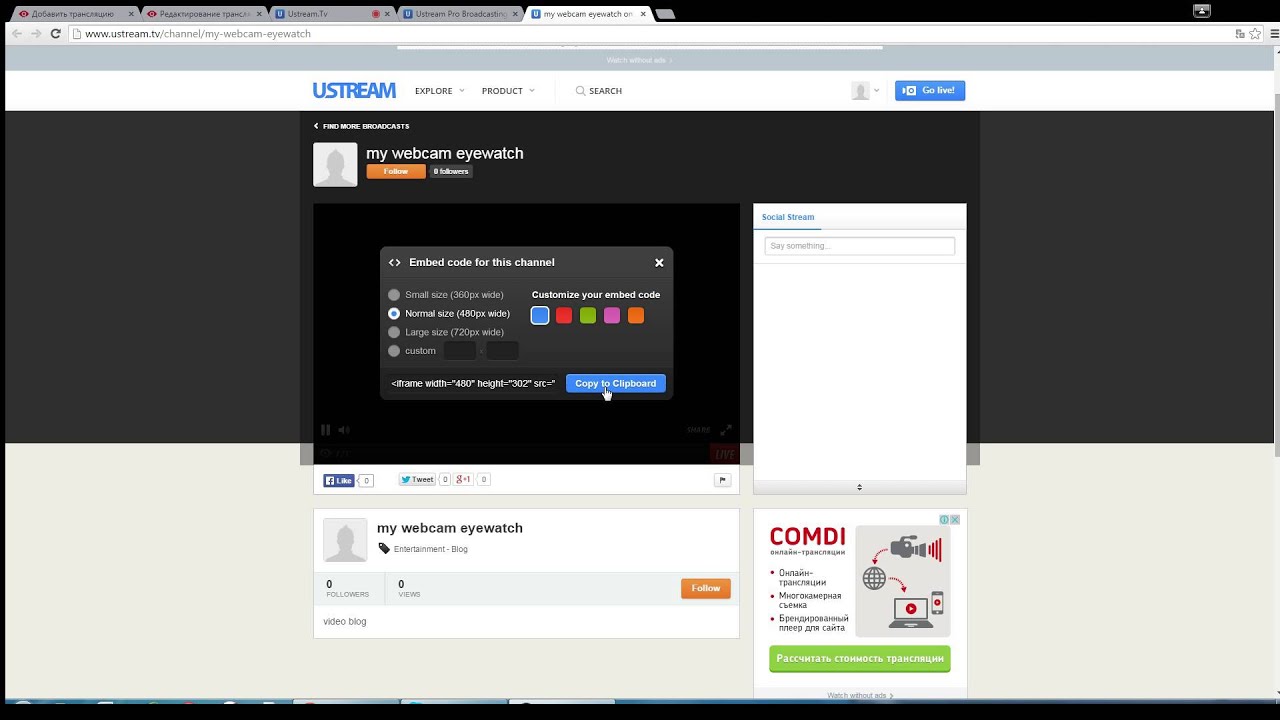Click the channel avatar beside title
This screenshot has width=1280, height=720.
click(x=335, y=165)
